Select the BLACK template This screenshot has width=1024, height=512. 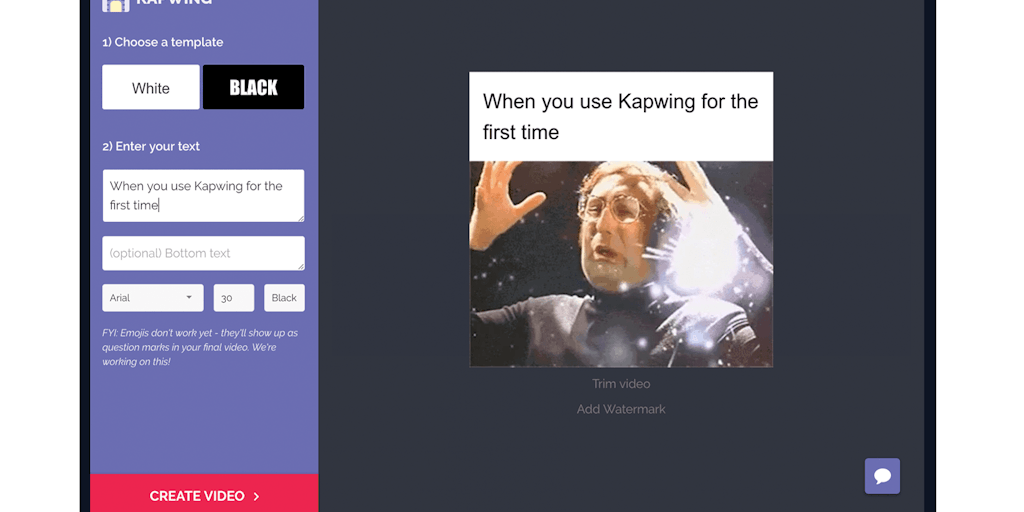253,87
